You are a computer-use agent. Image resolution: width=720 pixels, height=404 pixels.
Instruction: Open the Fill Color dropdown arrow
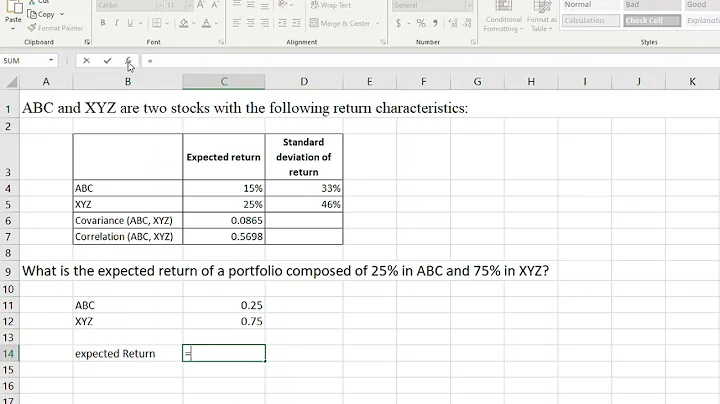pos(193,22)
